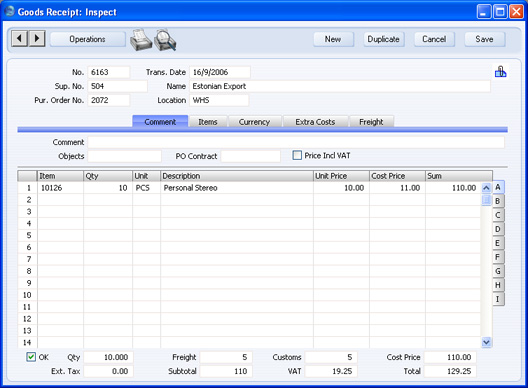The width and height of the screenshot is (528, 388).
Task: Open the Operations menu
Action: [x=88, y=39]
